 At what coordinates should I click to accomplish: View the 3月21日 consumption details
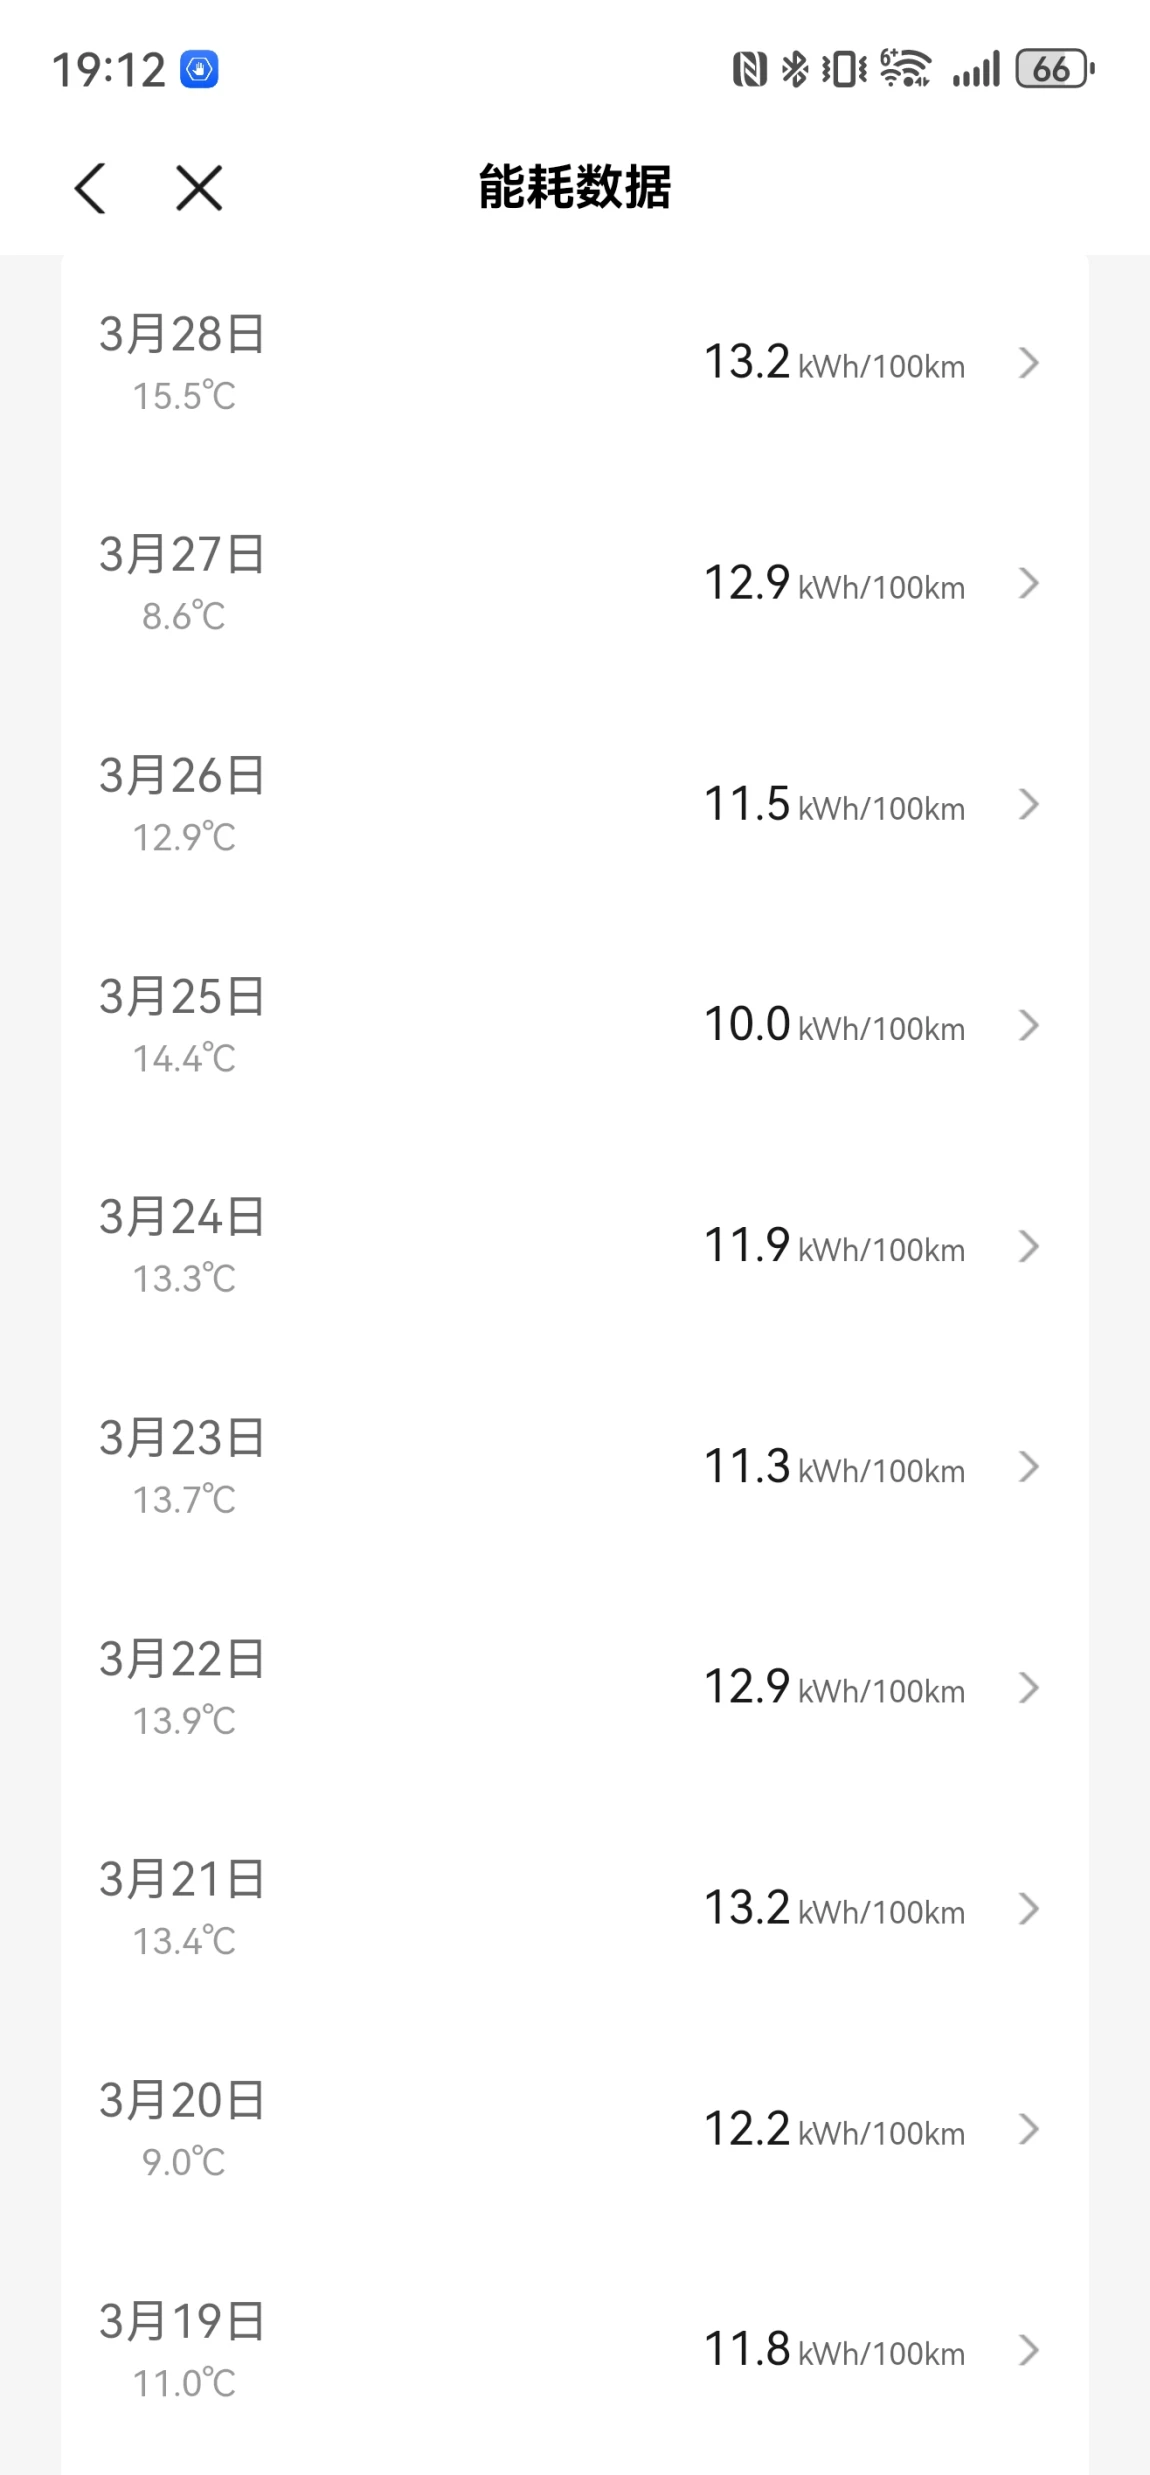[574, 1909]
